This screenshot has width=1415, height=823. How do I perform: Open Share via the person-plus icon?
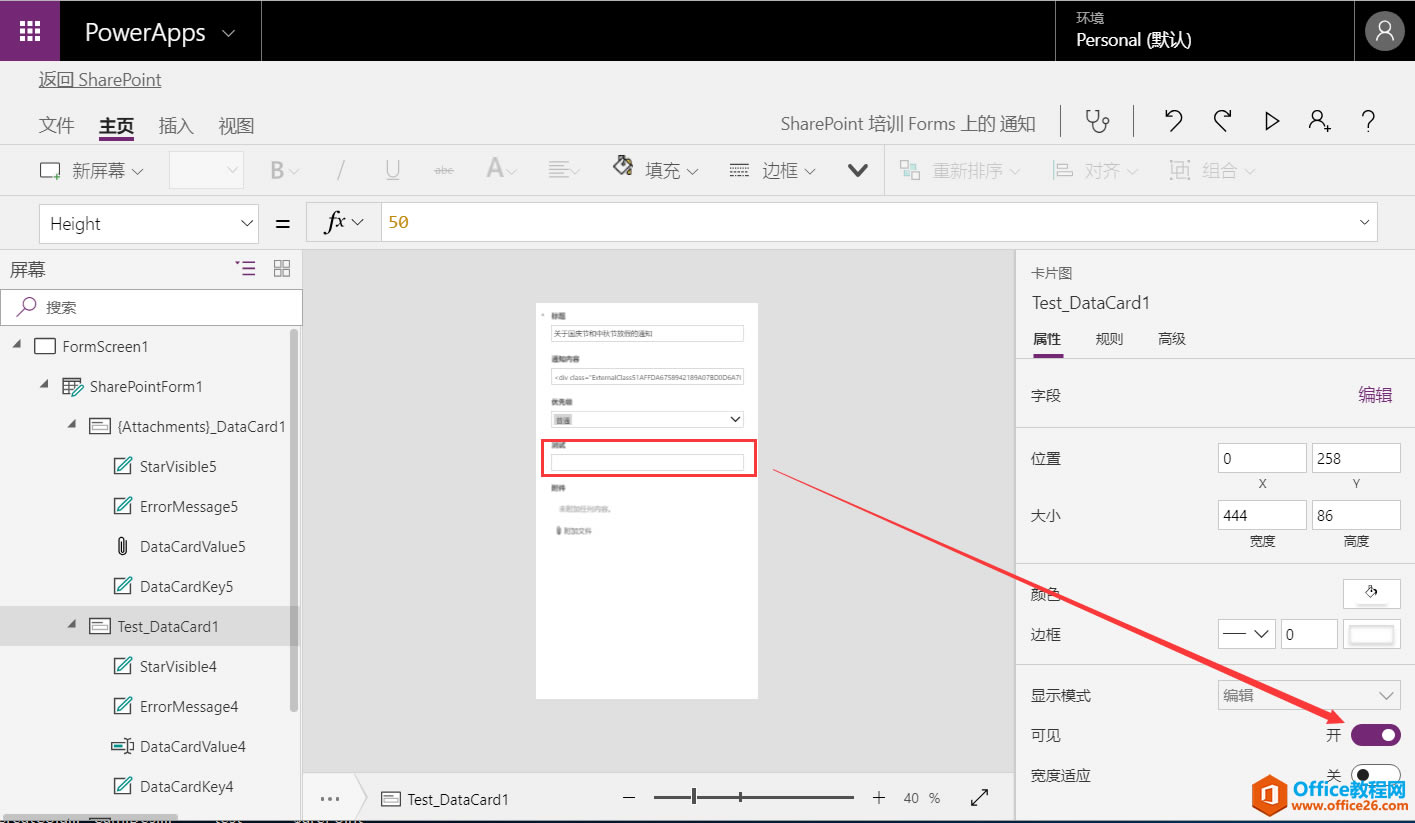(x=1319, y=121)
